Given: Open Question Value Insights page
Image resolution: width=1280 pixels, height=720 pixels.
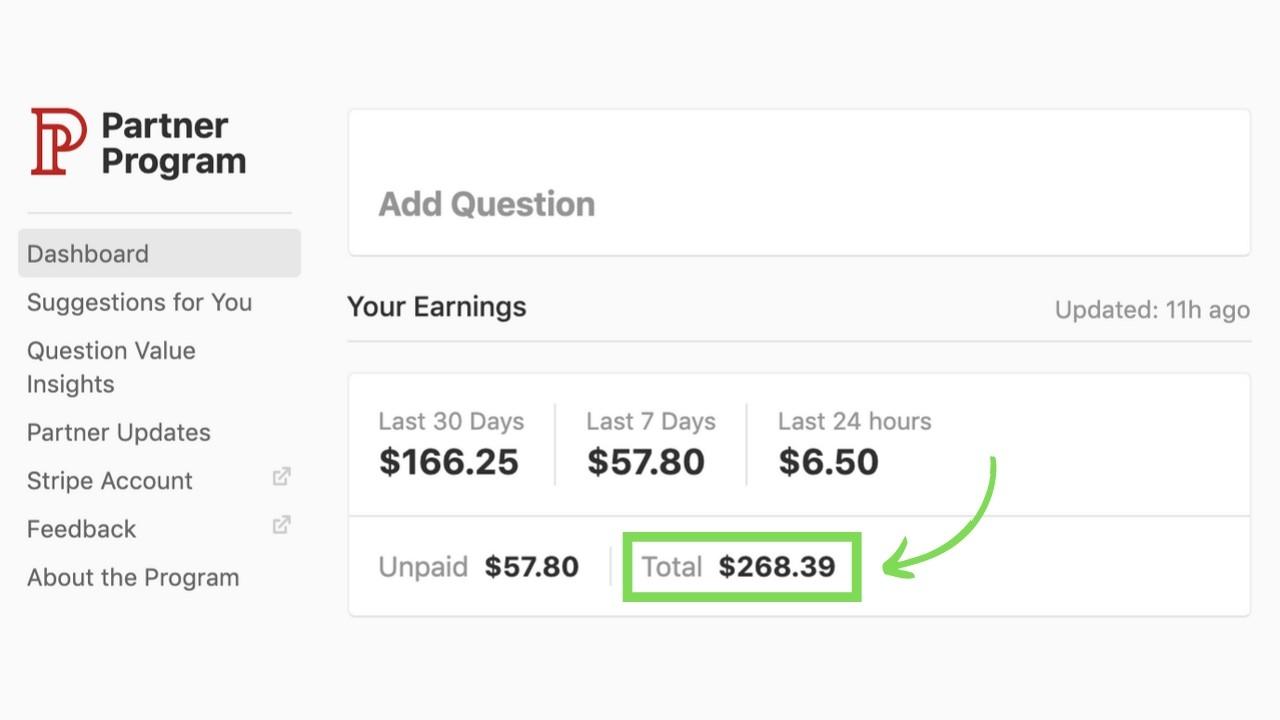Looking at the screenshot, I should coord(111,367).
